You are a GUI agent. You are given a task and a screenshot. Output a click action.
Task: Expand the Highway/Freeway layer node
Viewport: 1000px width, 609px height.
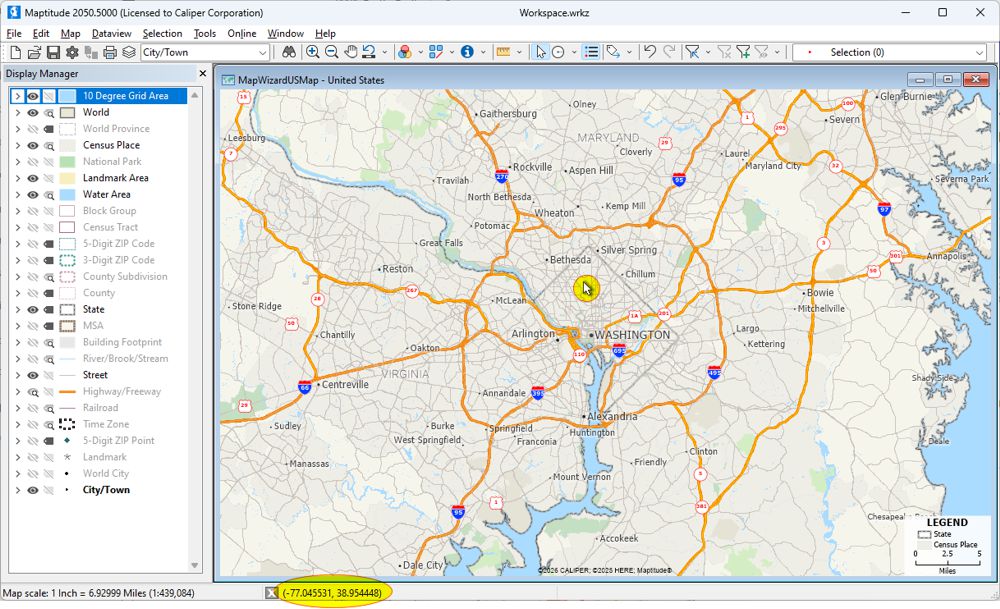[x=18, y=392]
